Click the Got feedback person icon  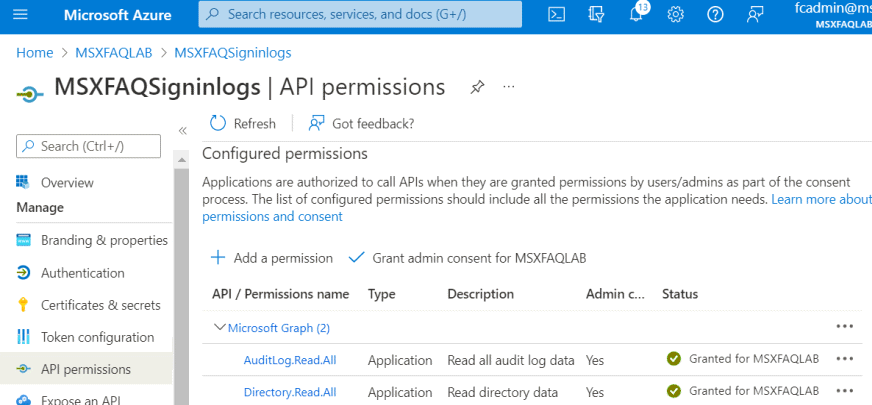coord(316,124)
